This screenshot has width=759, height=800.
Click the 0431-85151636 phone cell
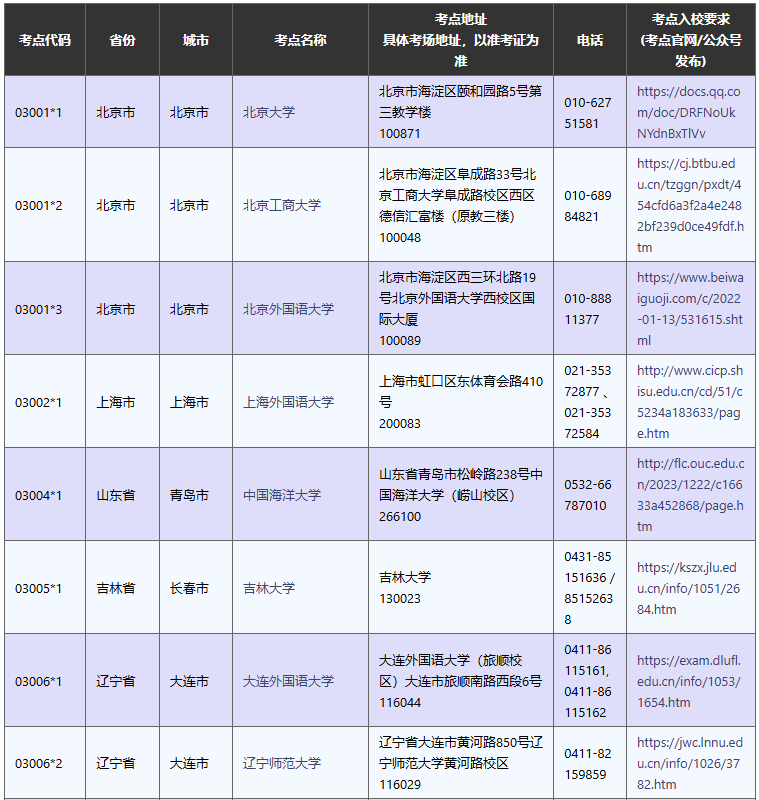point(590,587)
